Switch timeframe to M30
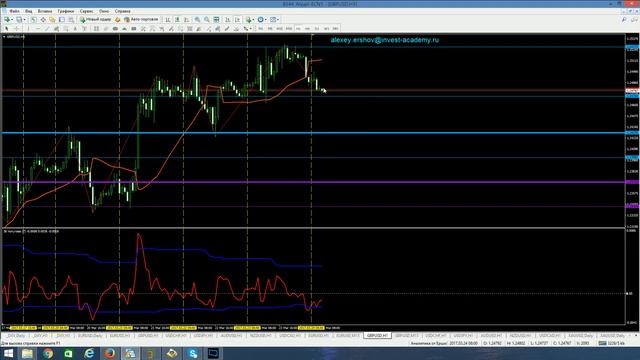Viewport: 640px width, 360px height. pos(289,29)
